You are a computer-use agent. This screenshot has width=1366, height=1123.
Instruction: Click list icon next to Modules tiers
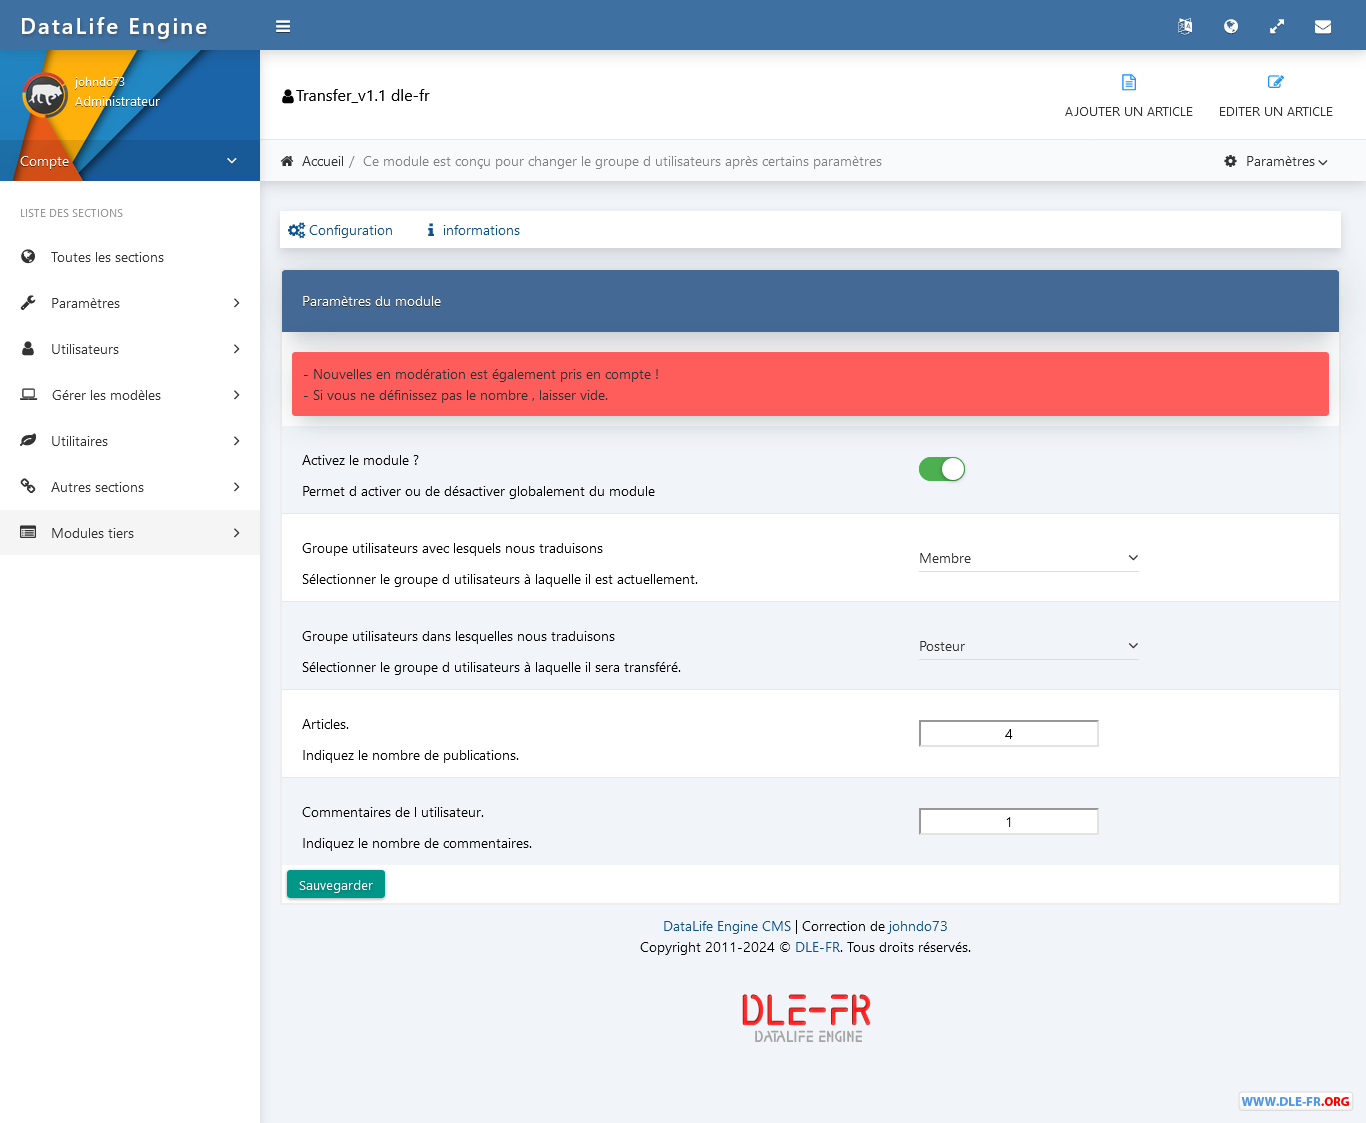28,533
